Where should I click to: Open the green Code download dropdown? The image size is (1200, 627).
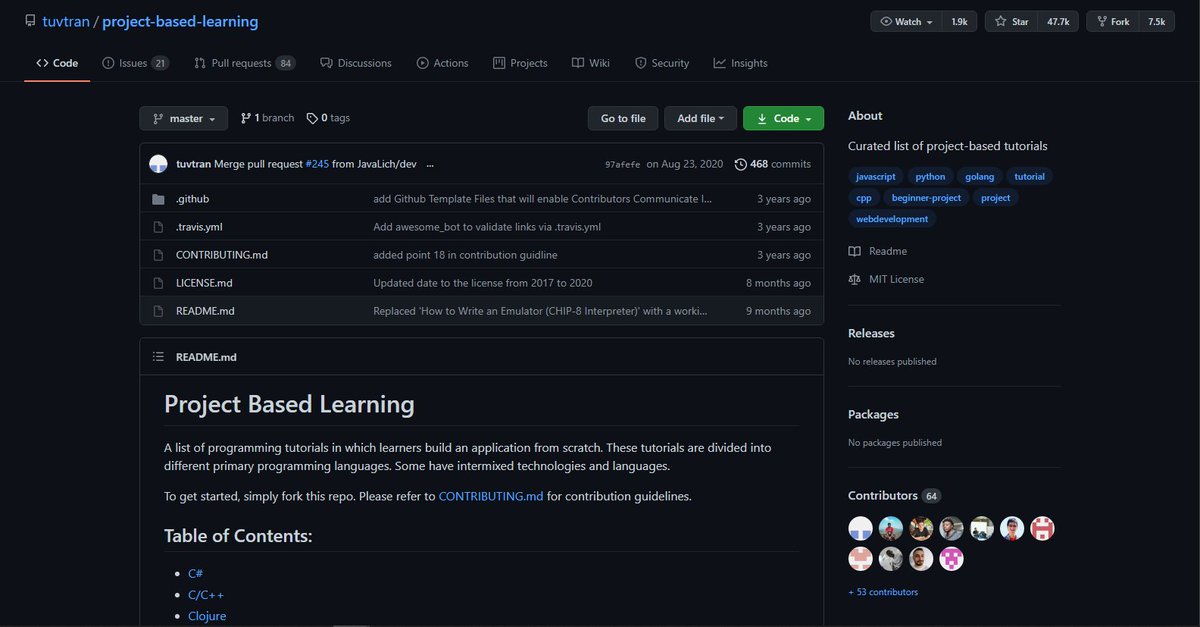coord(783,118)
